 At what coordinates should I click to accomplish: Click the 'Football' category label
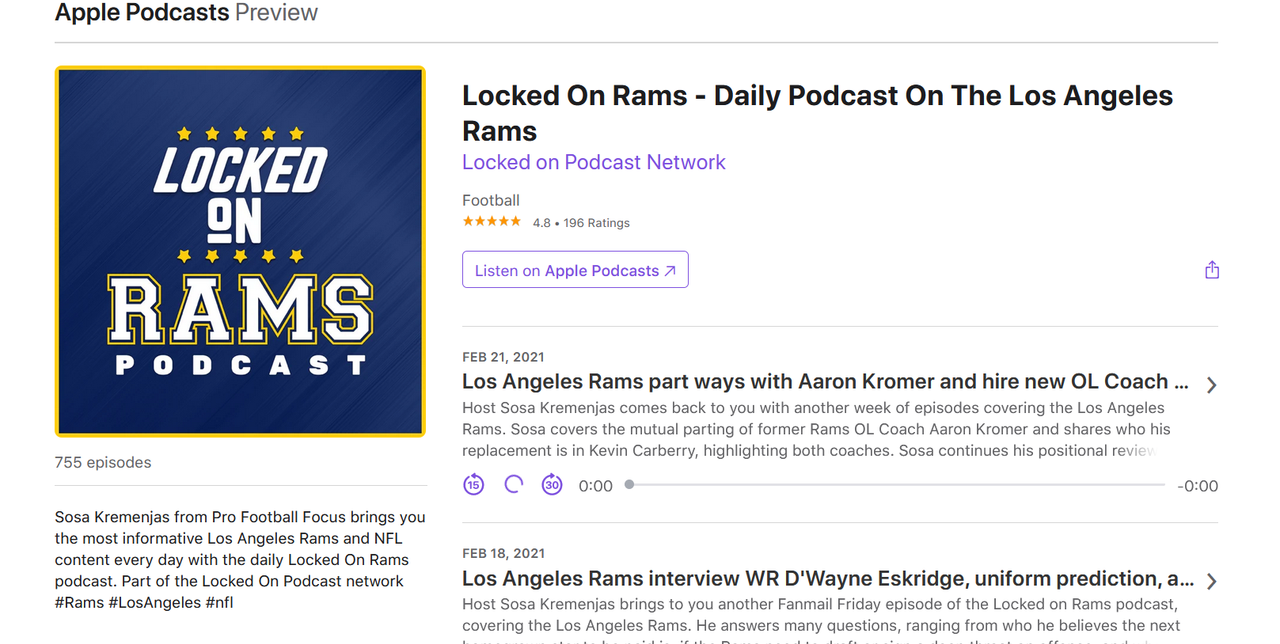[x=491, y=200]
